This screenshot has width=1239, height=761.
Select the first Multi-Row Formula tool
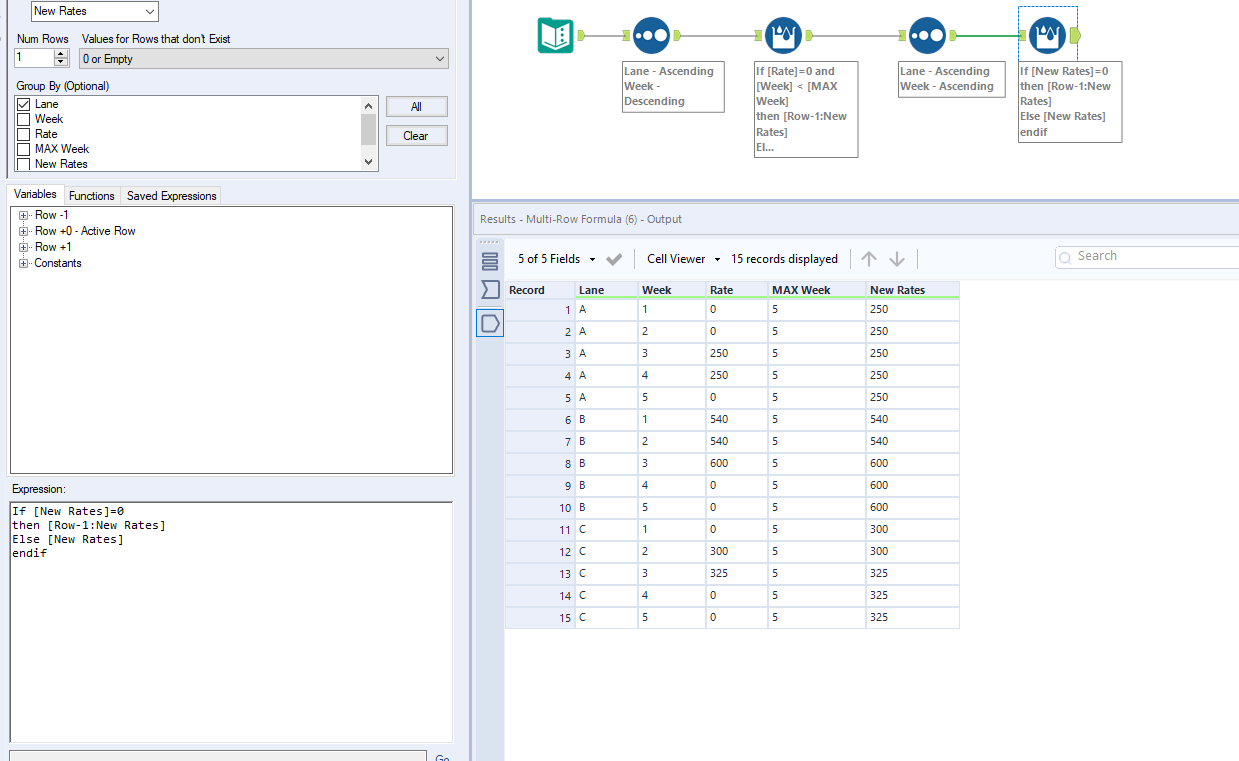pyautogui.click(x=783, y=35)
